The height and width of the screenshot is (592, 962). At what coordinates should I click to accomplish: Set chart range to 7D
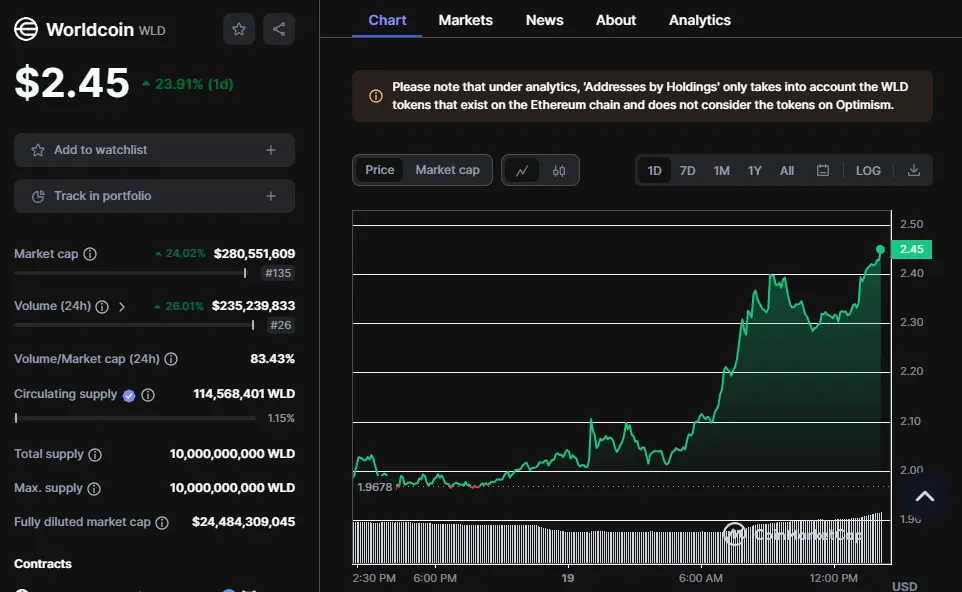[687, 171]
